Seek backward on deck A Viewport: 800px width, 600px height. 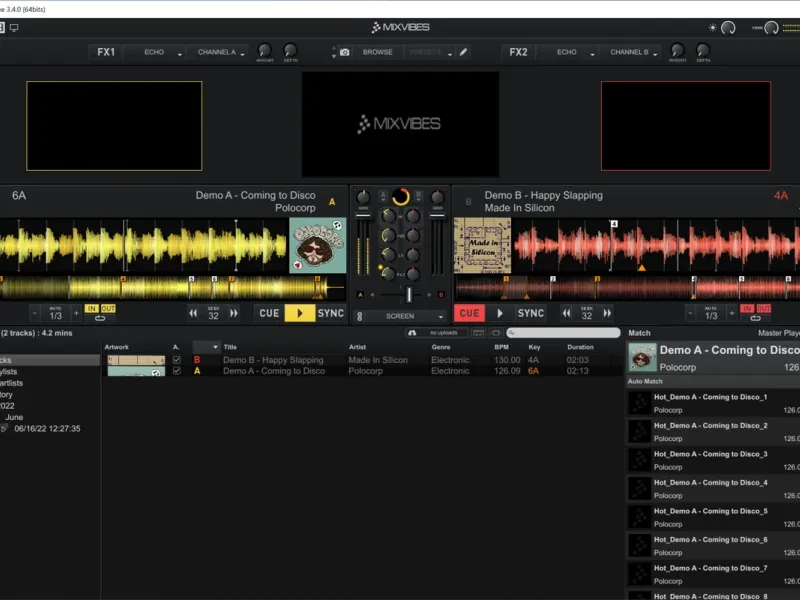pyautogui.click(x=193, y=313)
